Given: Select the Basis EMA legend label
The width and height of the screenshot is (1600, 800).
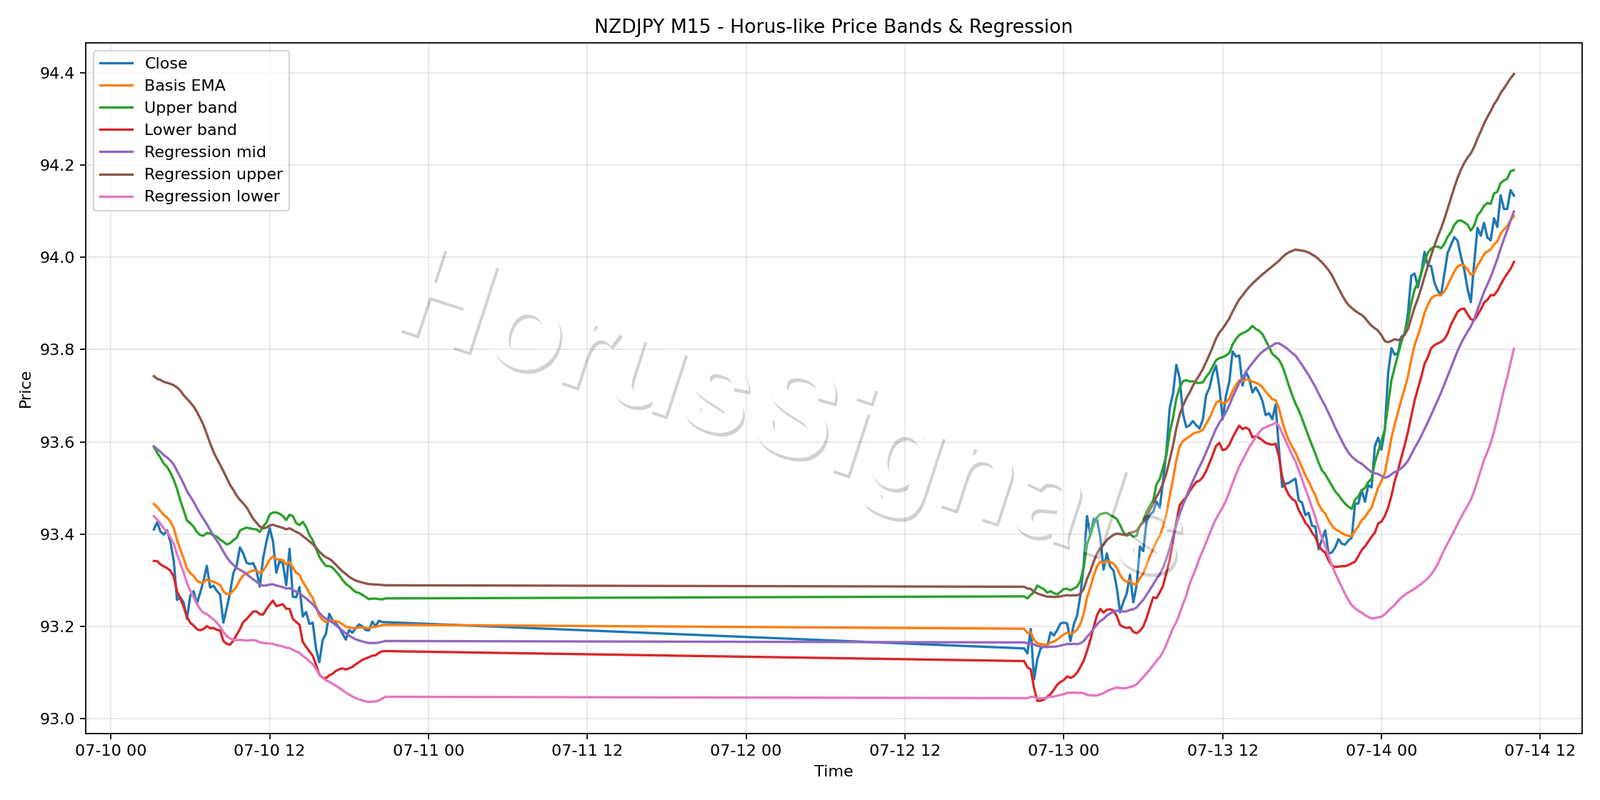Looking at the screenshot, I should pyautogui.click(x=185, y=86).
